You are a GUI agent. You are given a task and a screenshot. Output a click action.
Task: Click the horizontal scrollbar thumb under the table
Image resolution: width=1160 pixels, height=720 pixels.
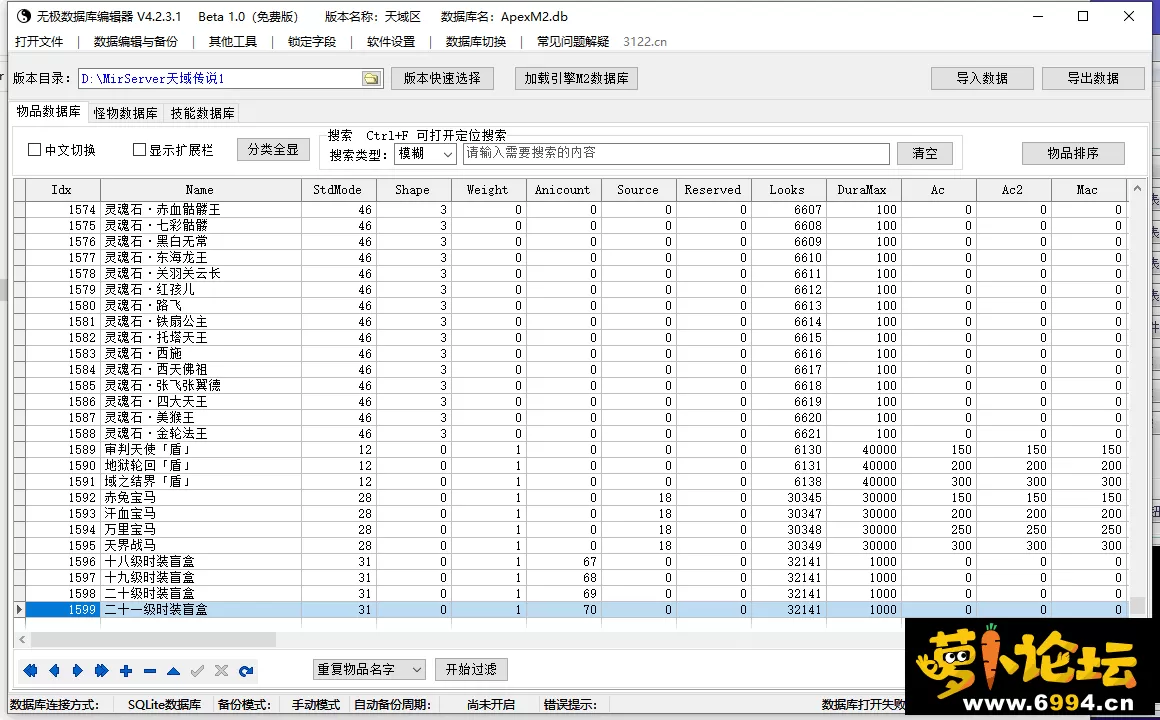point(153,639)
